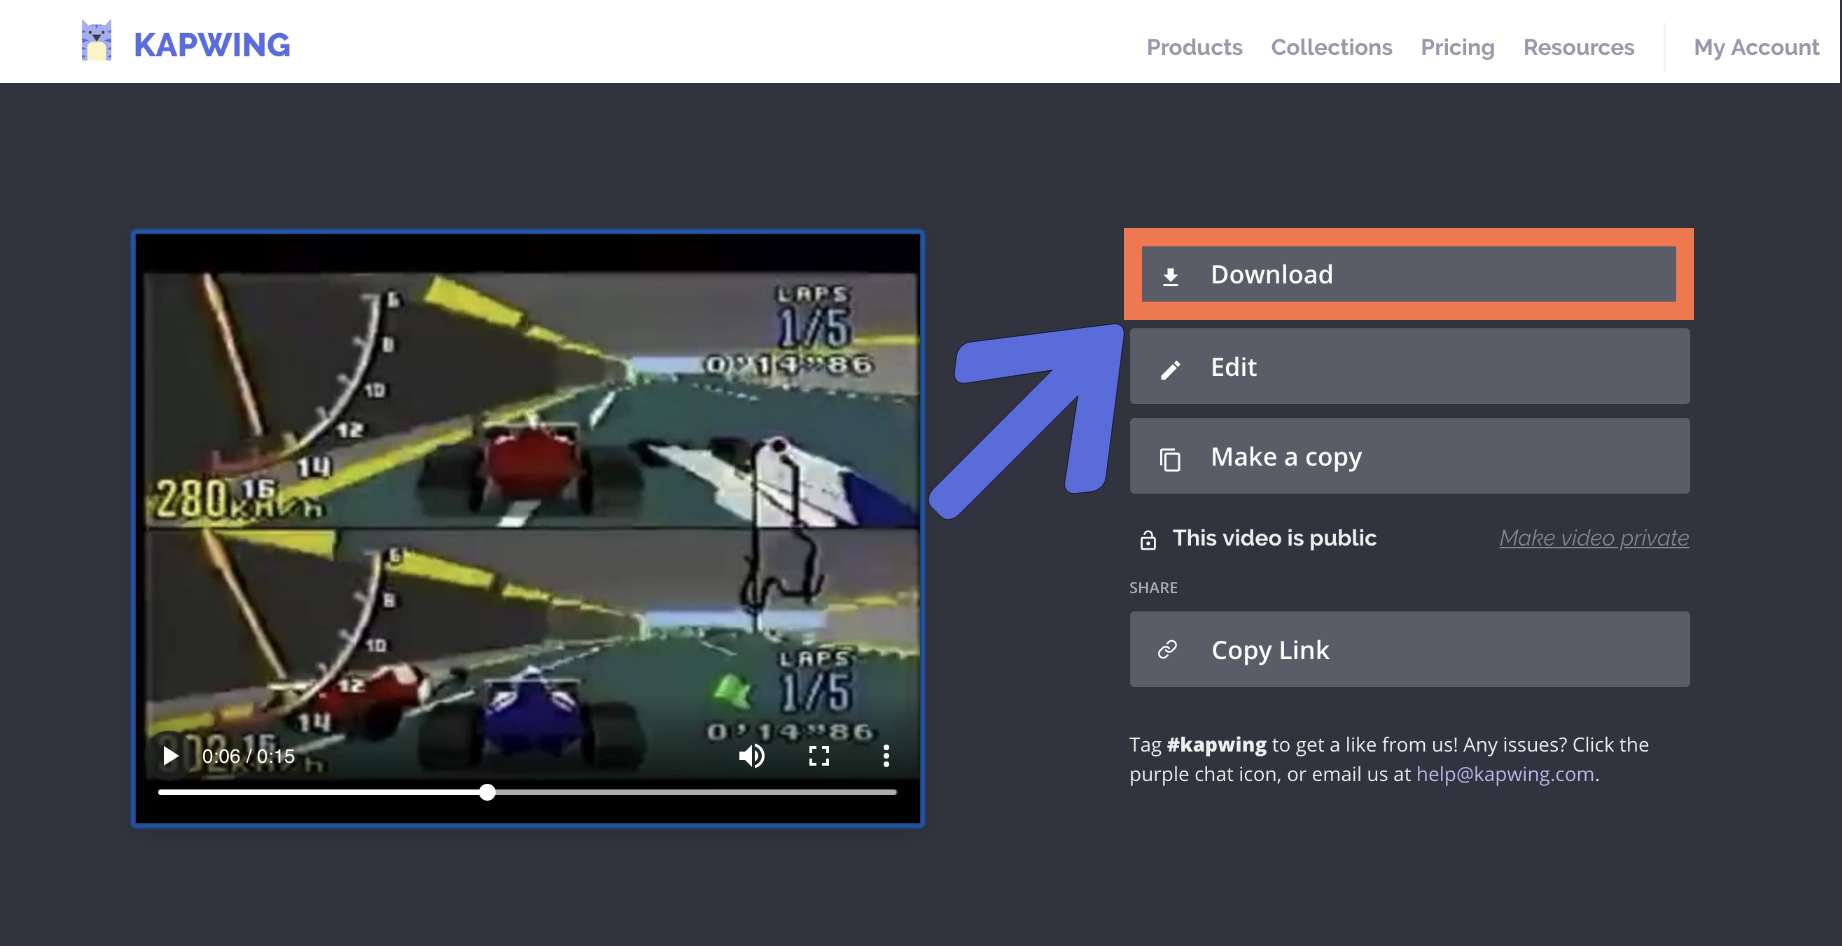Open the Collections nav item
The image size is (1842, 946).
(x=1331, y=47)
